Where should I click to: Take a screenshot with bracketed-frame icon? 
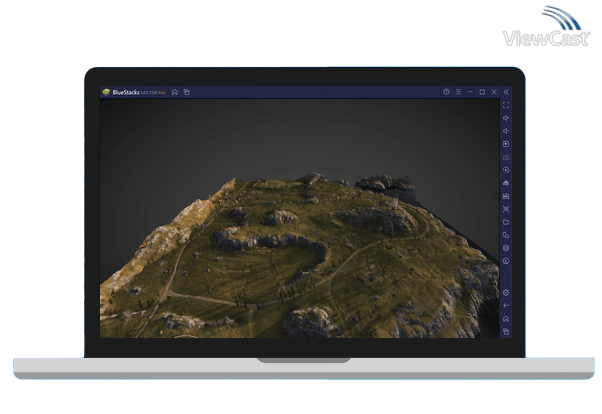coord(506,209)
